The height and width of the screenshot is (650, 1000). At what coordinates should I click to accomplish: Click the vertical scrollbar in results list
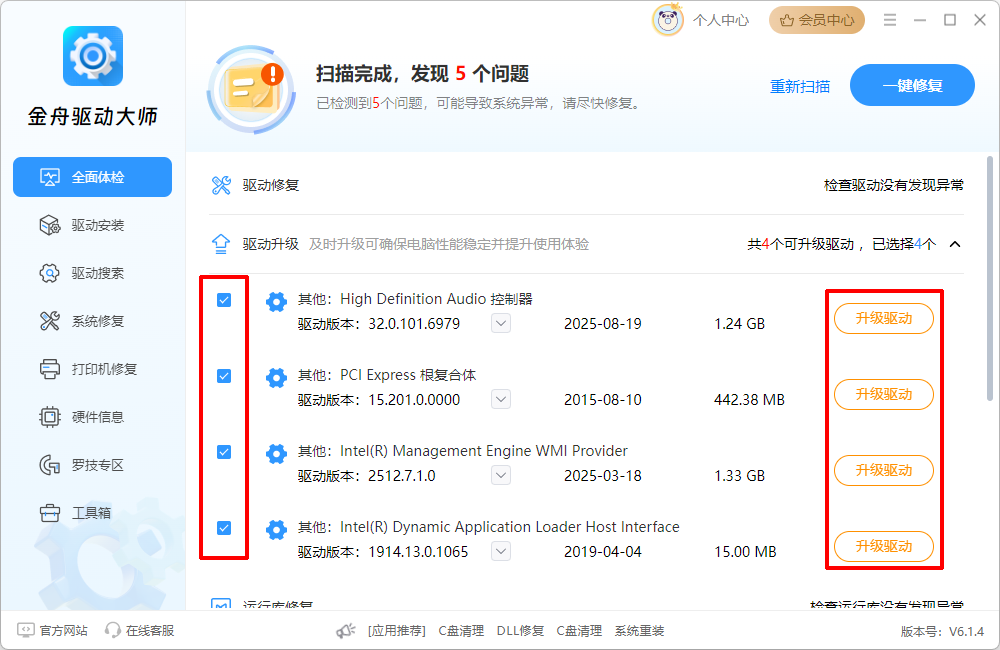[x=990, y=279]
